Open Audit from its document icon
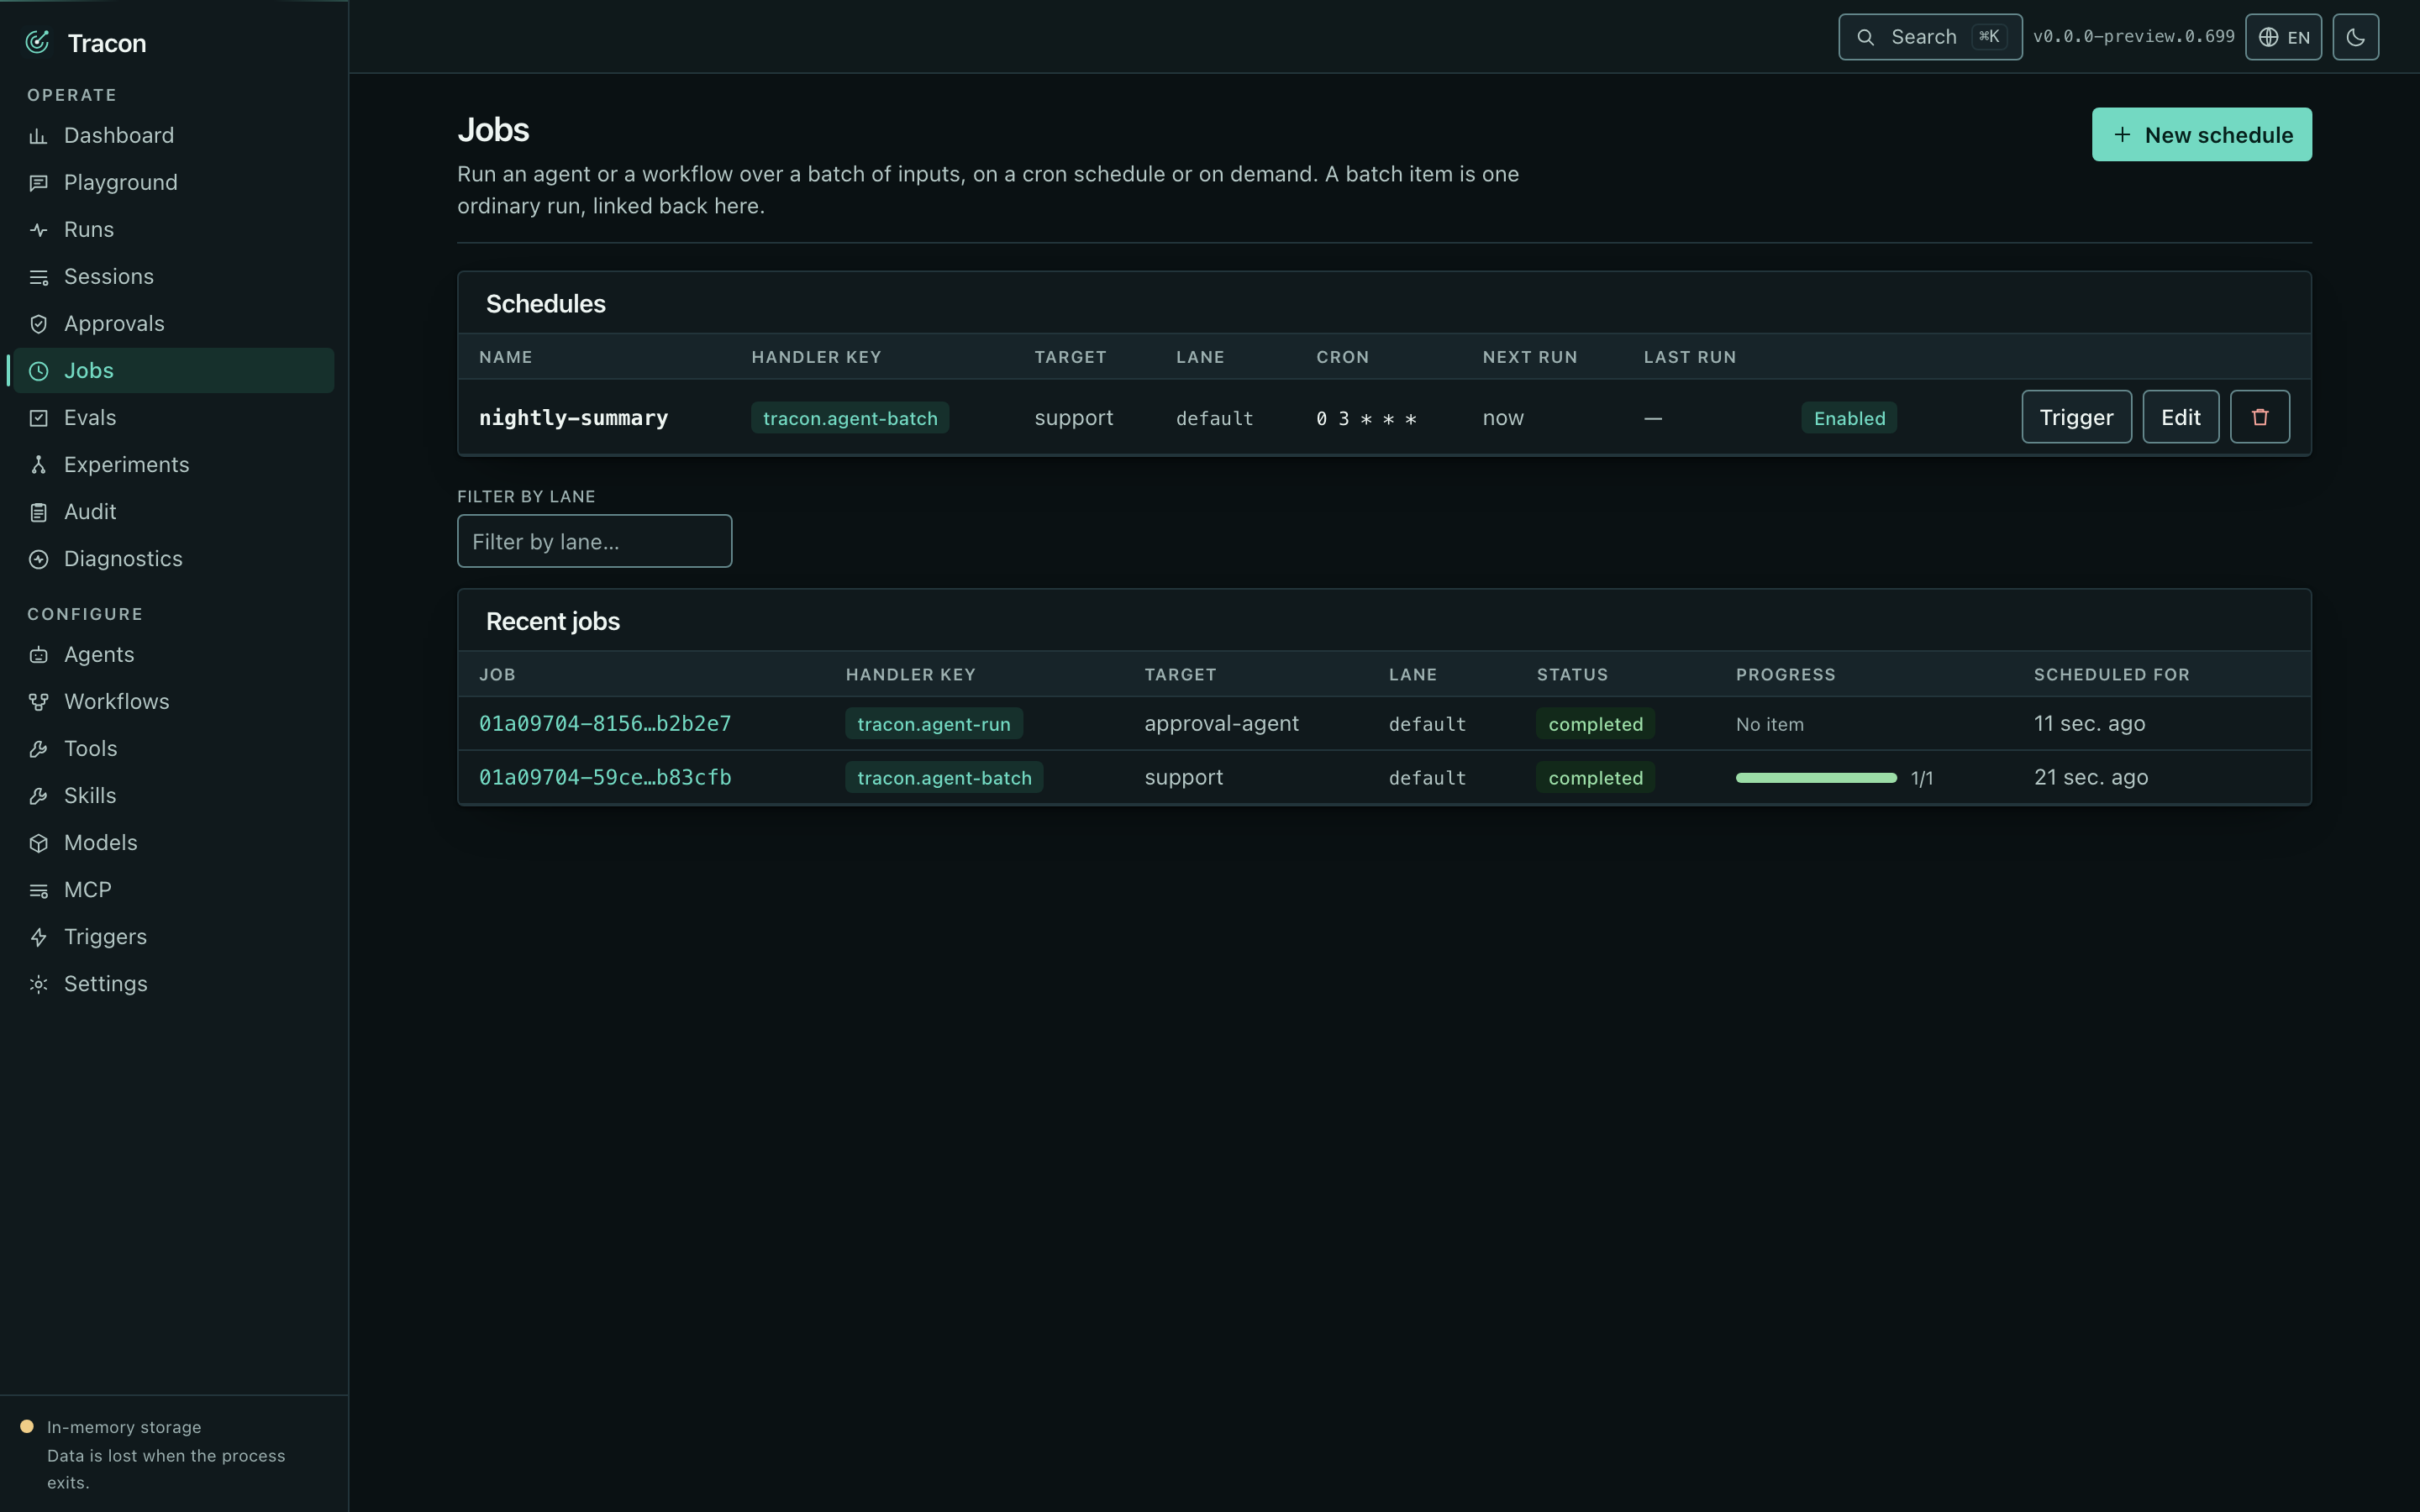Screen dimensions: 2420x1512 pyautogui.click(x=38, y=512)
